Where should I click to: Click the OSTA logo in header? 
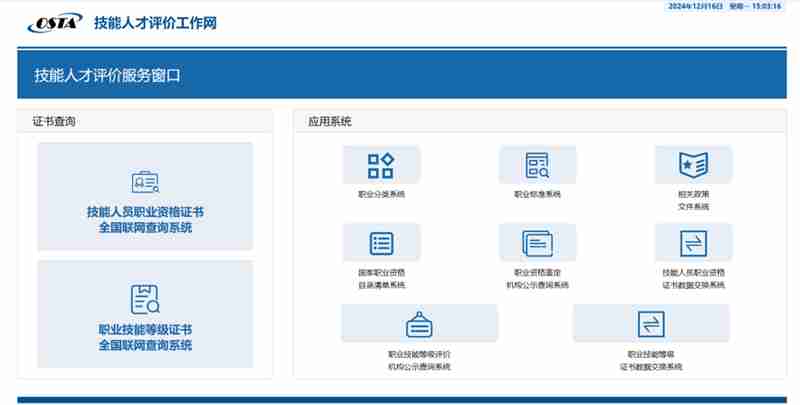tap(52, 22)
